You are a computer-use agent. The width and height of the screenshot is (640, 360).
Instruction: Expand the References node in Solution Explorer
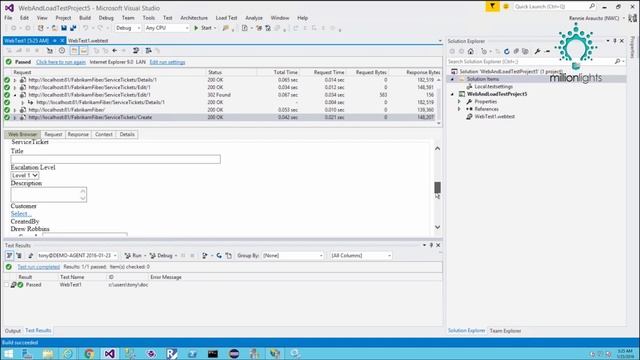pos(459,109)
